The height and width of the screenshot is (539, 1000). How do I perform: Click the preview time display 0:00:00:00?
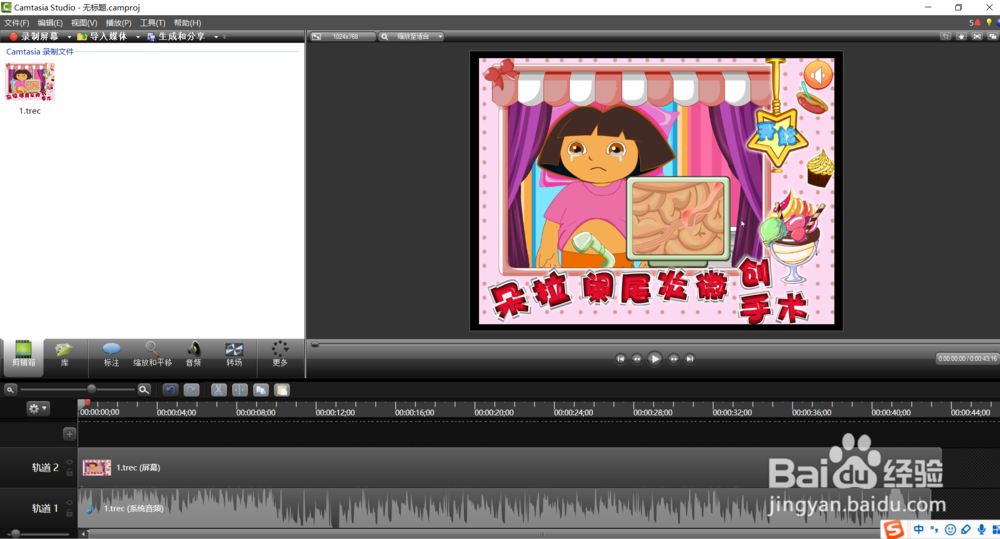pyautogui.click(x=967, y=359)
